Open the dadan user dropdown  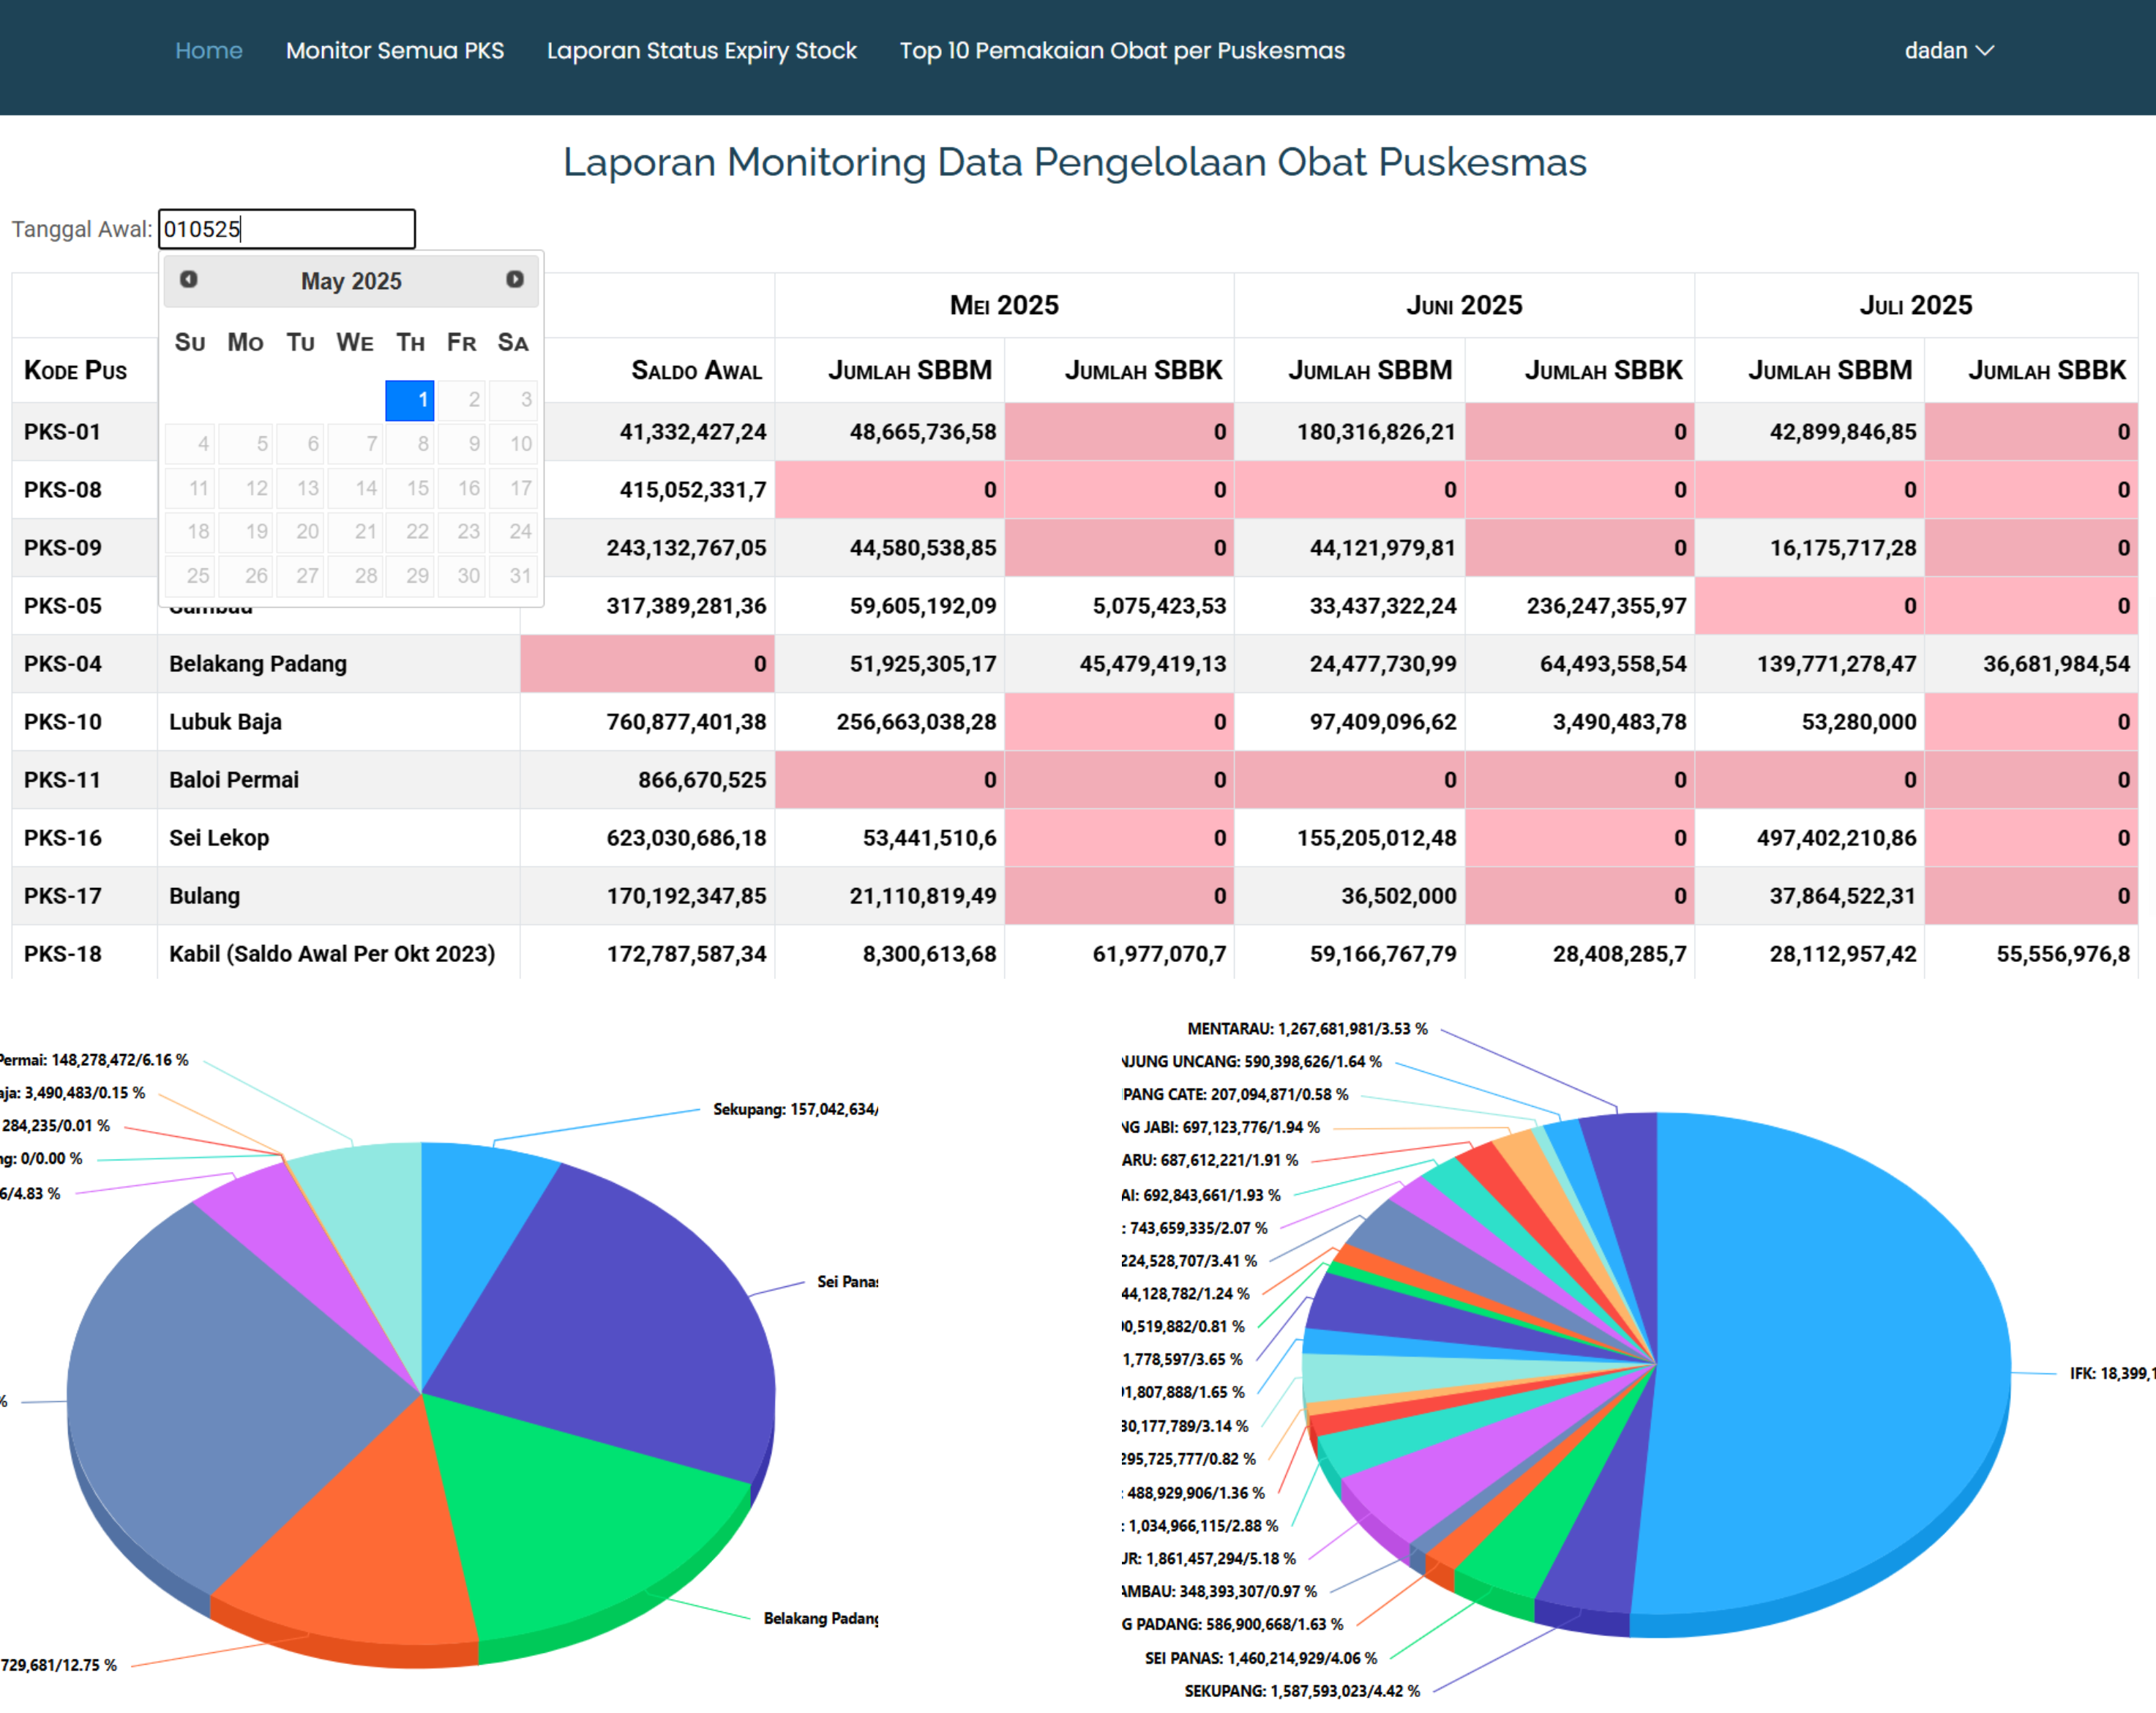pyautogui.click(x=1947, y=50)
